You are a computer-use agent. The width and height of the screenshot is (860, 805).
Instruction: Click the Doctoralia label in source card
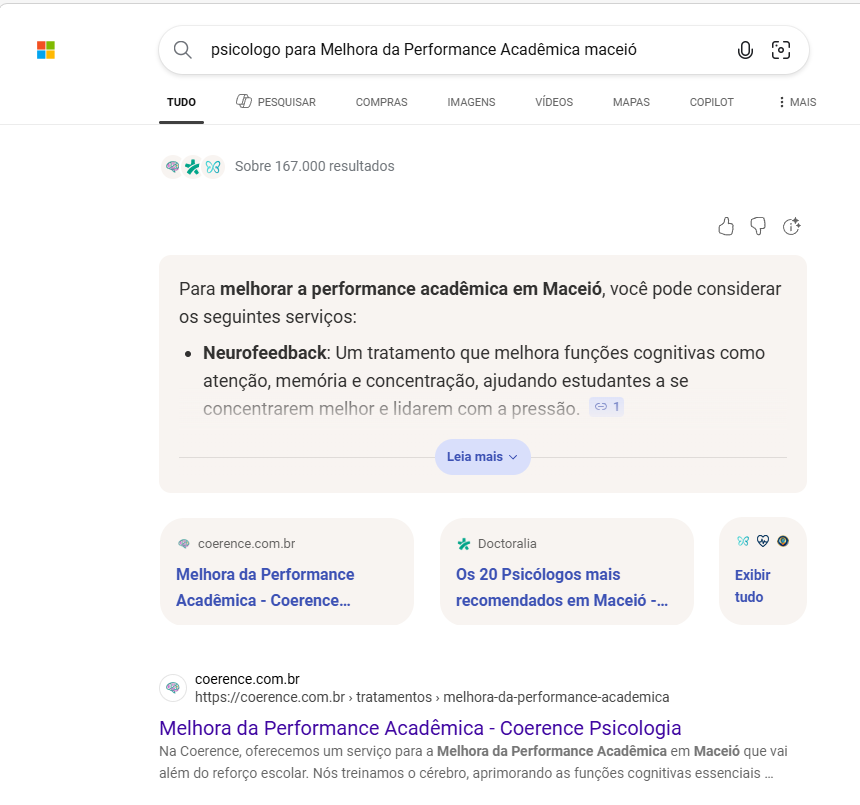click(x=507, y=543)
